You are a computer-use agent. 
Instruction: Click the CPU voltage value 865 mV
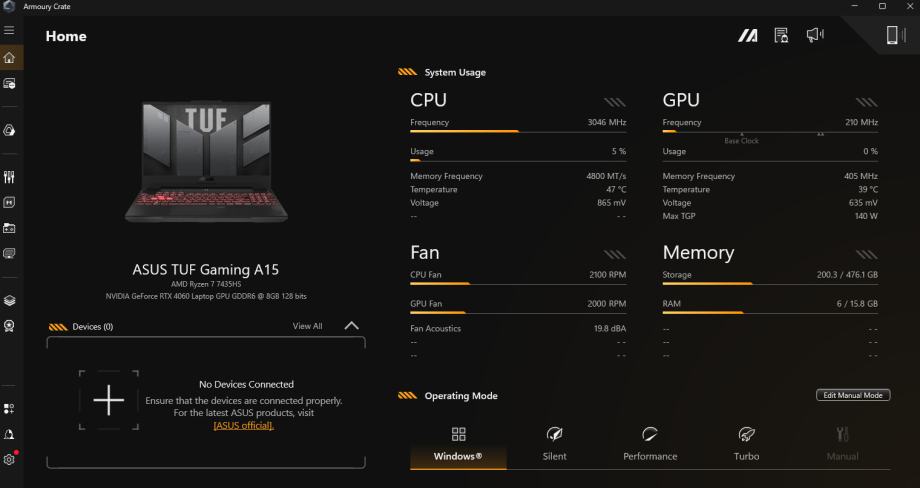tap(611, 203)
